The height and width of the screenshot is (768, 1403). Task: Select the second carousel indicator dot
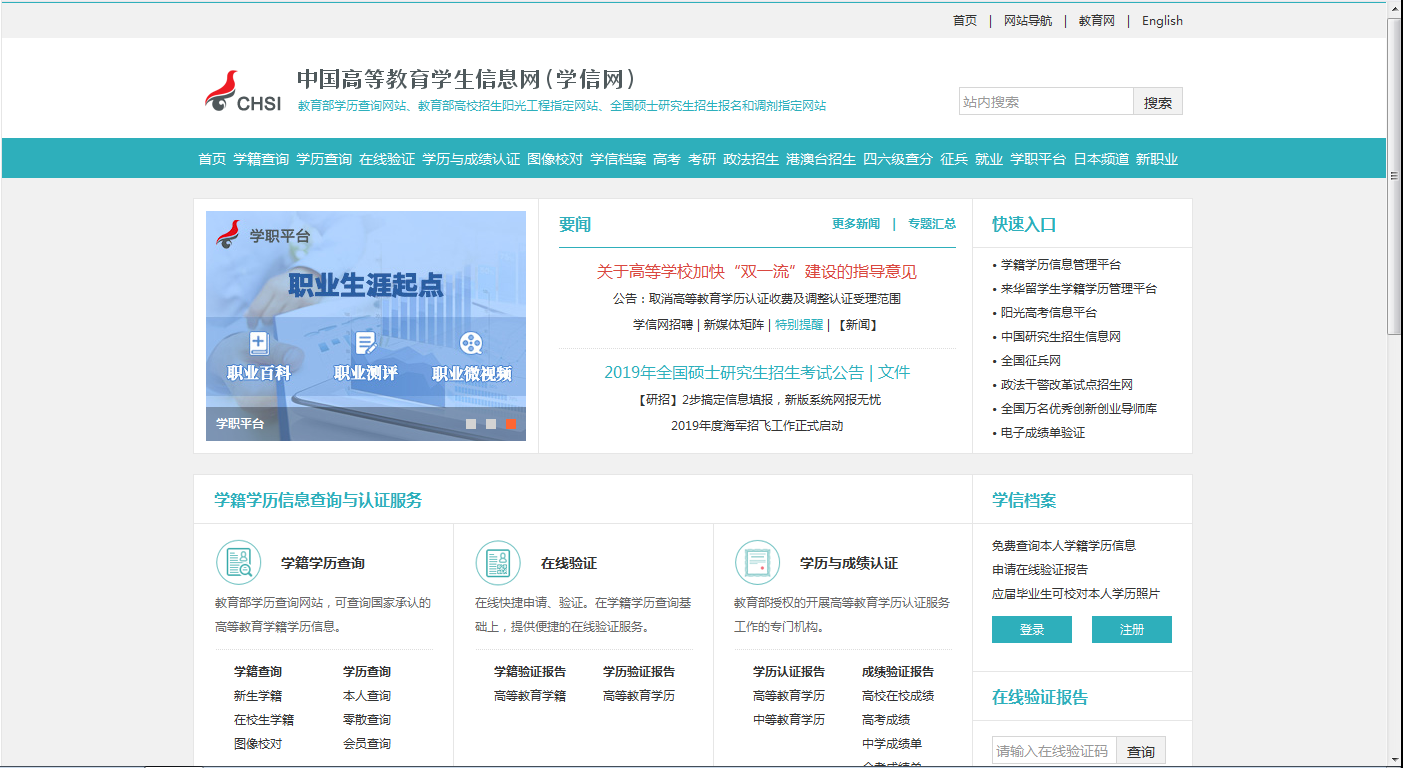click(491, 424)
